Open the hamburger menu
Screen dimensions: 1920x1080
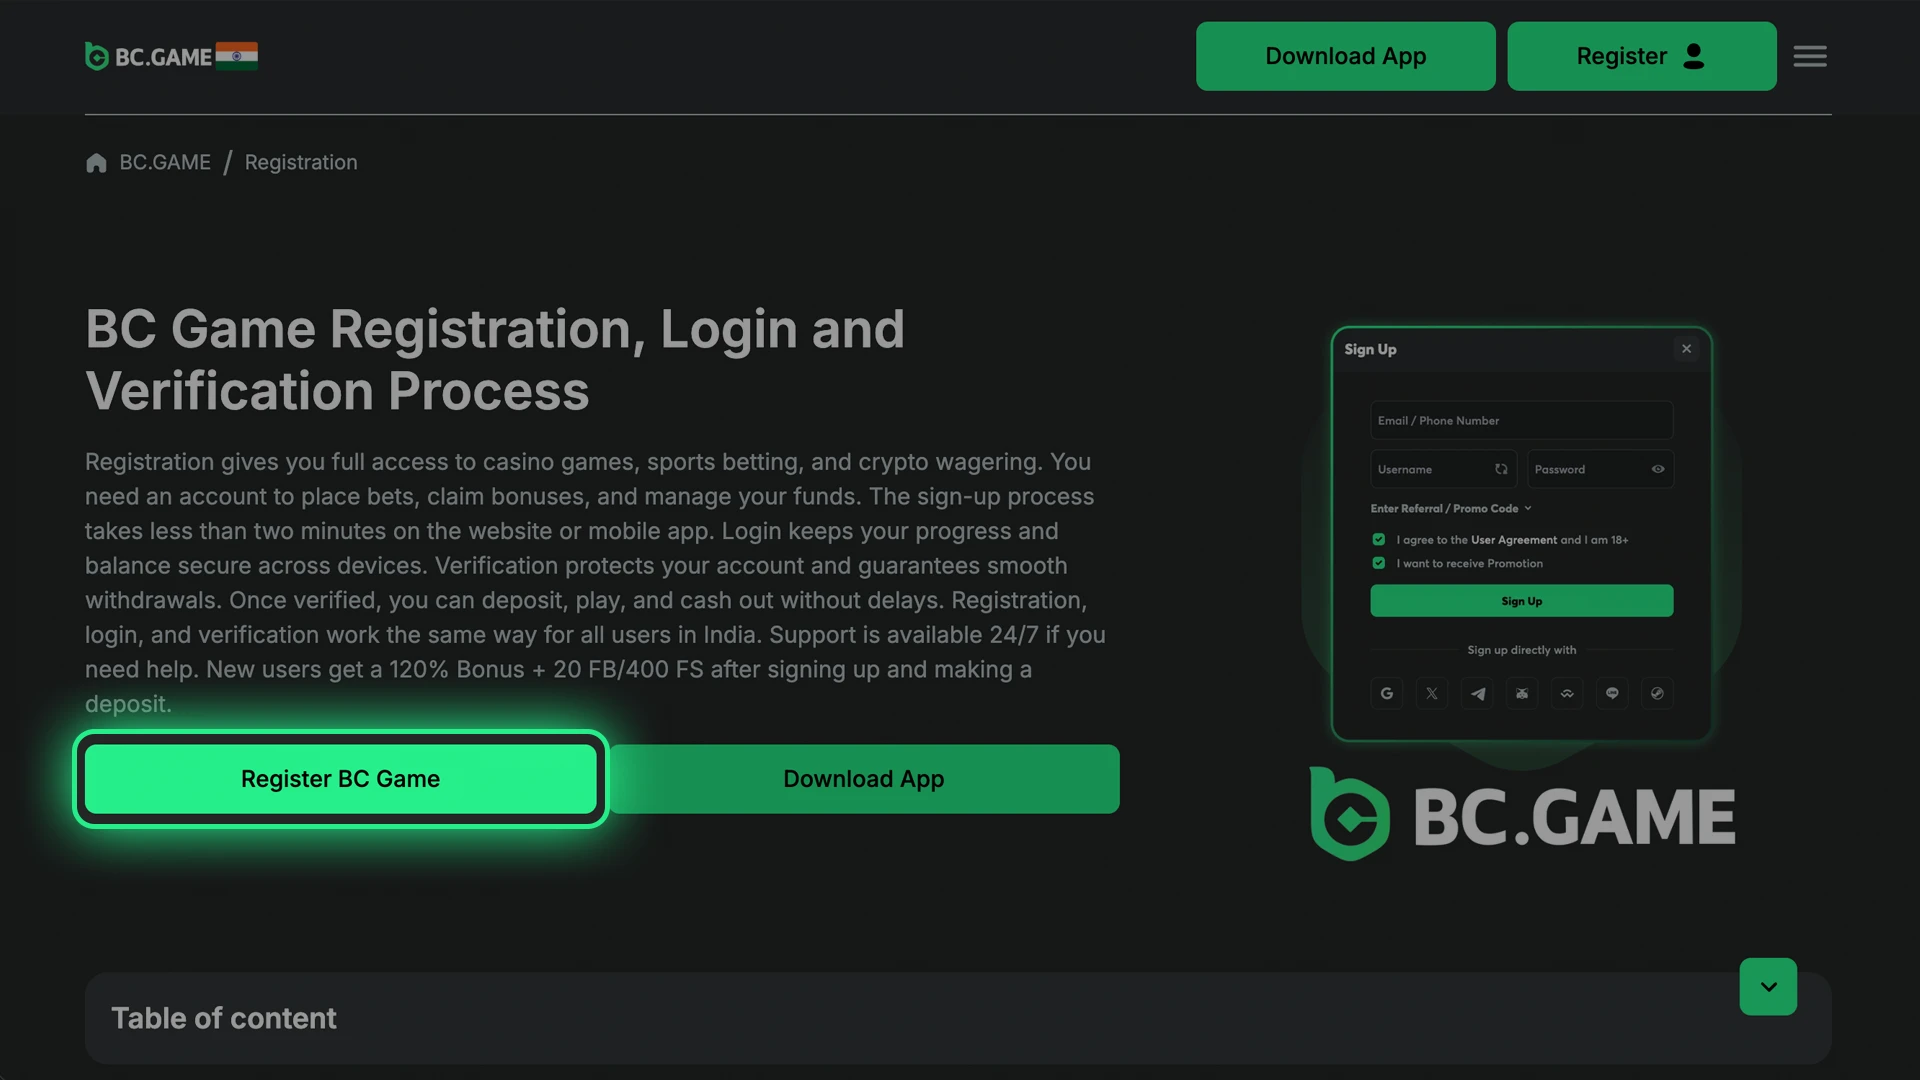[1809, 56]
